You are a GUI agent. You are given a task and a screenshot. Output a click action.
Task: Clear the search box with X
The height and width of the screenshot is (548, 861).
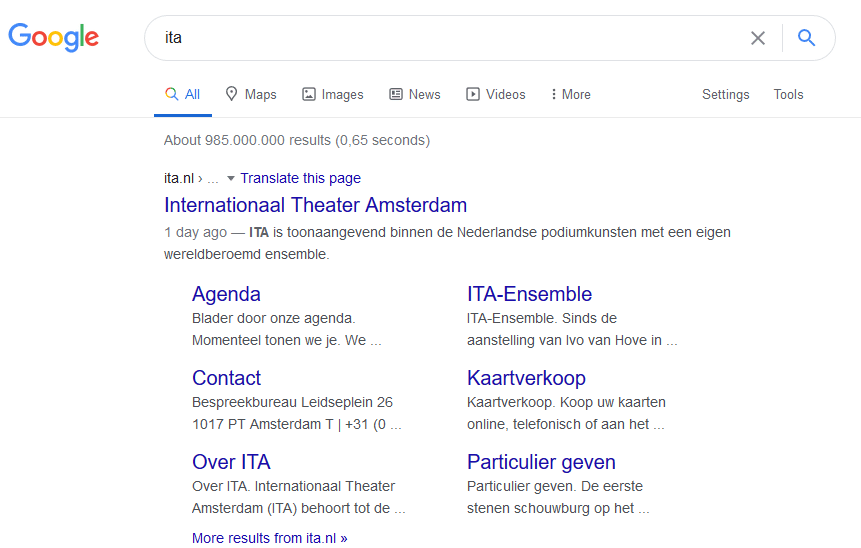click(758, 38)
